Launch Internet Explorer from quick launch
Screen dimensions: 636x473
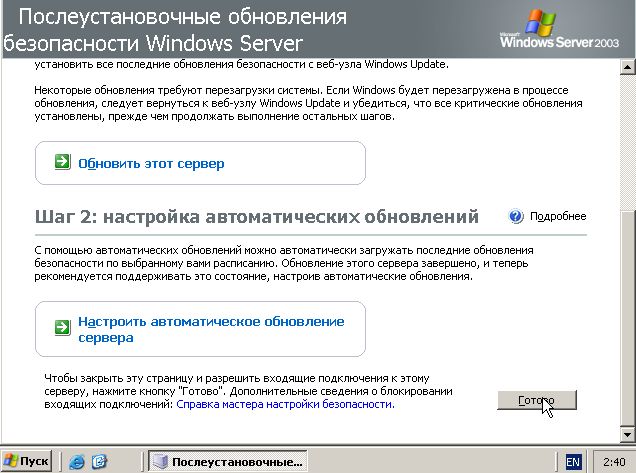(77, 461)
